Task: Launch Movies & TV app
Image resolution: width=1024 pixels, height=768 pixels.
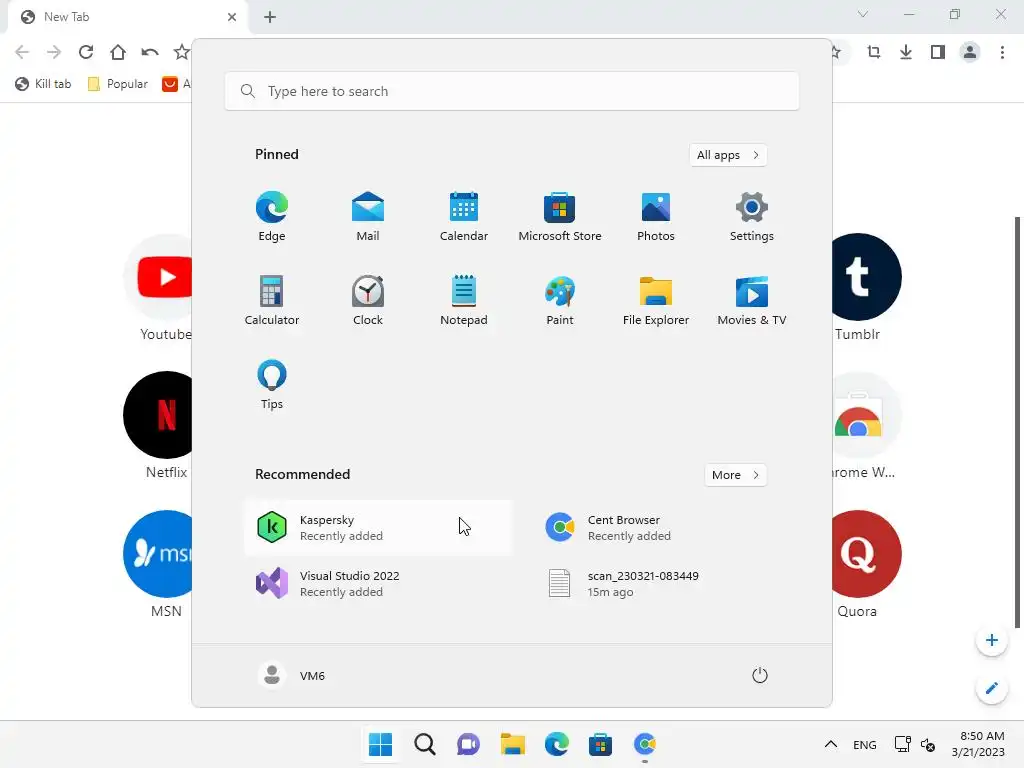Action: (x=752, y=300)
